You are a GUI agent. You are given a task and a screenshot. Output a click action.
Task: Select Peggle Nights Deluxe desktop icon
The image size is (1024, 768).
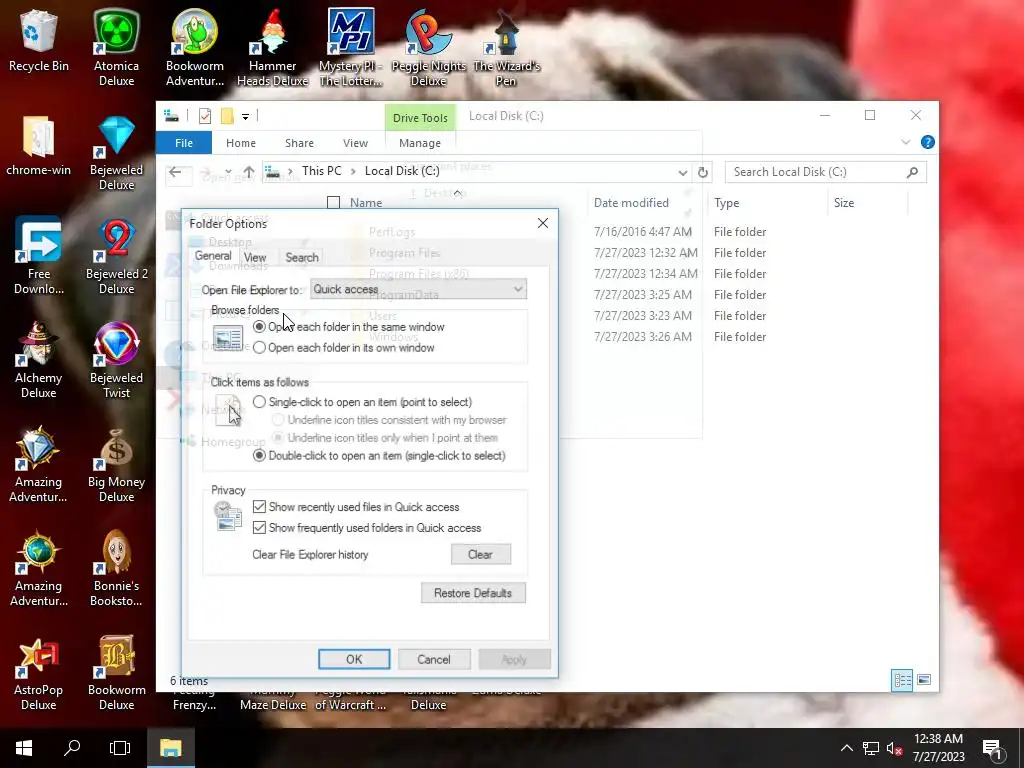click(x=428, y=49)
